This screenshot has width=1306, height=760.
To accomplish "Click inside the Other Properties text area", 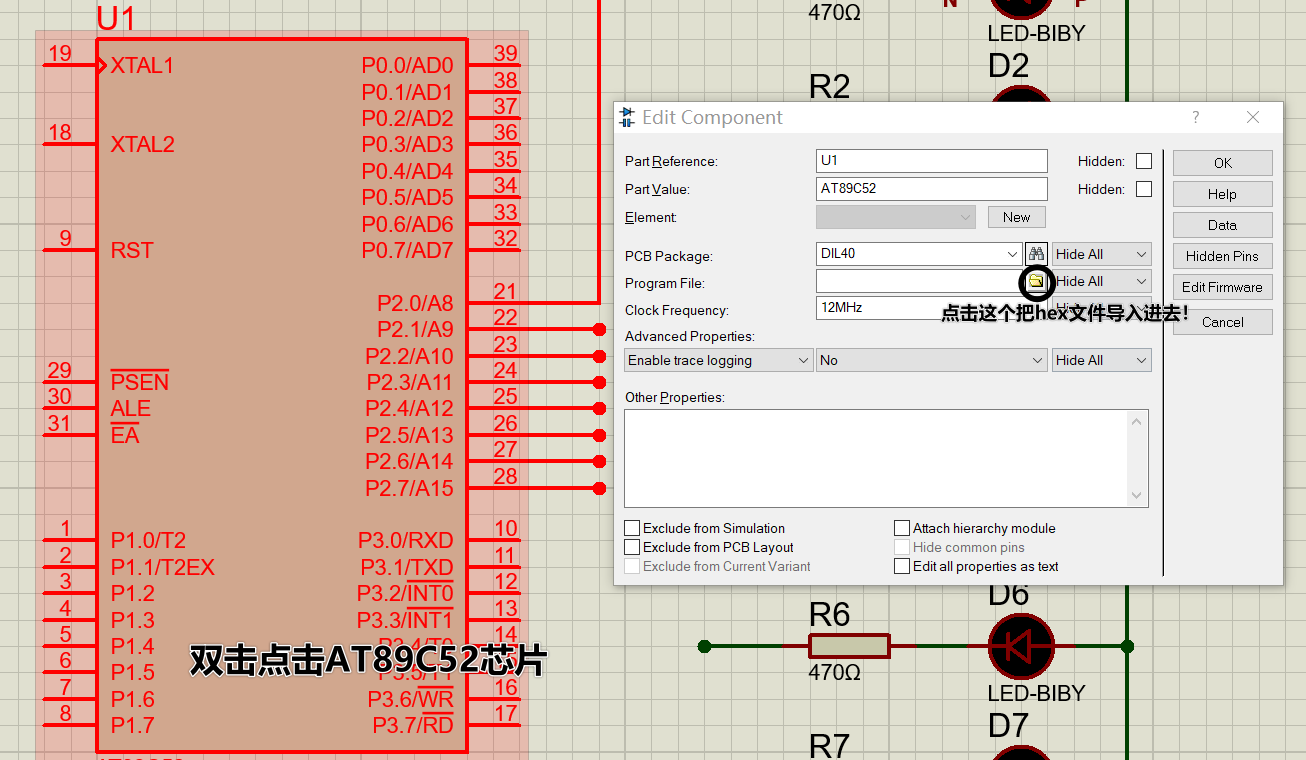I will pos(876,458).
